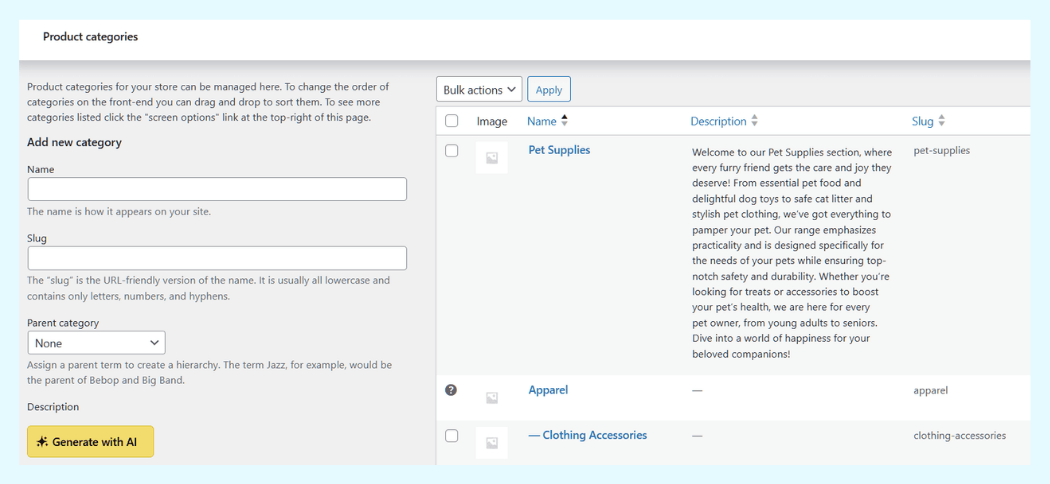Check the Pet Supplies row checkbox
1050x484 pixels.
coord(452,151)
